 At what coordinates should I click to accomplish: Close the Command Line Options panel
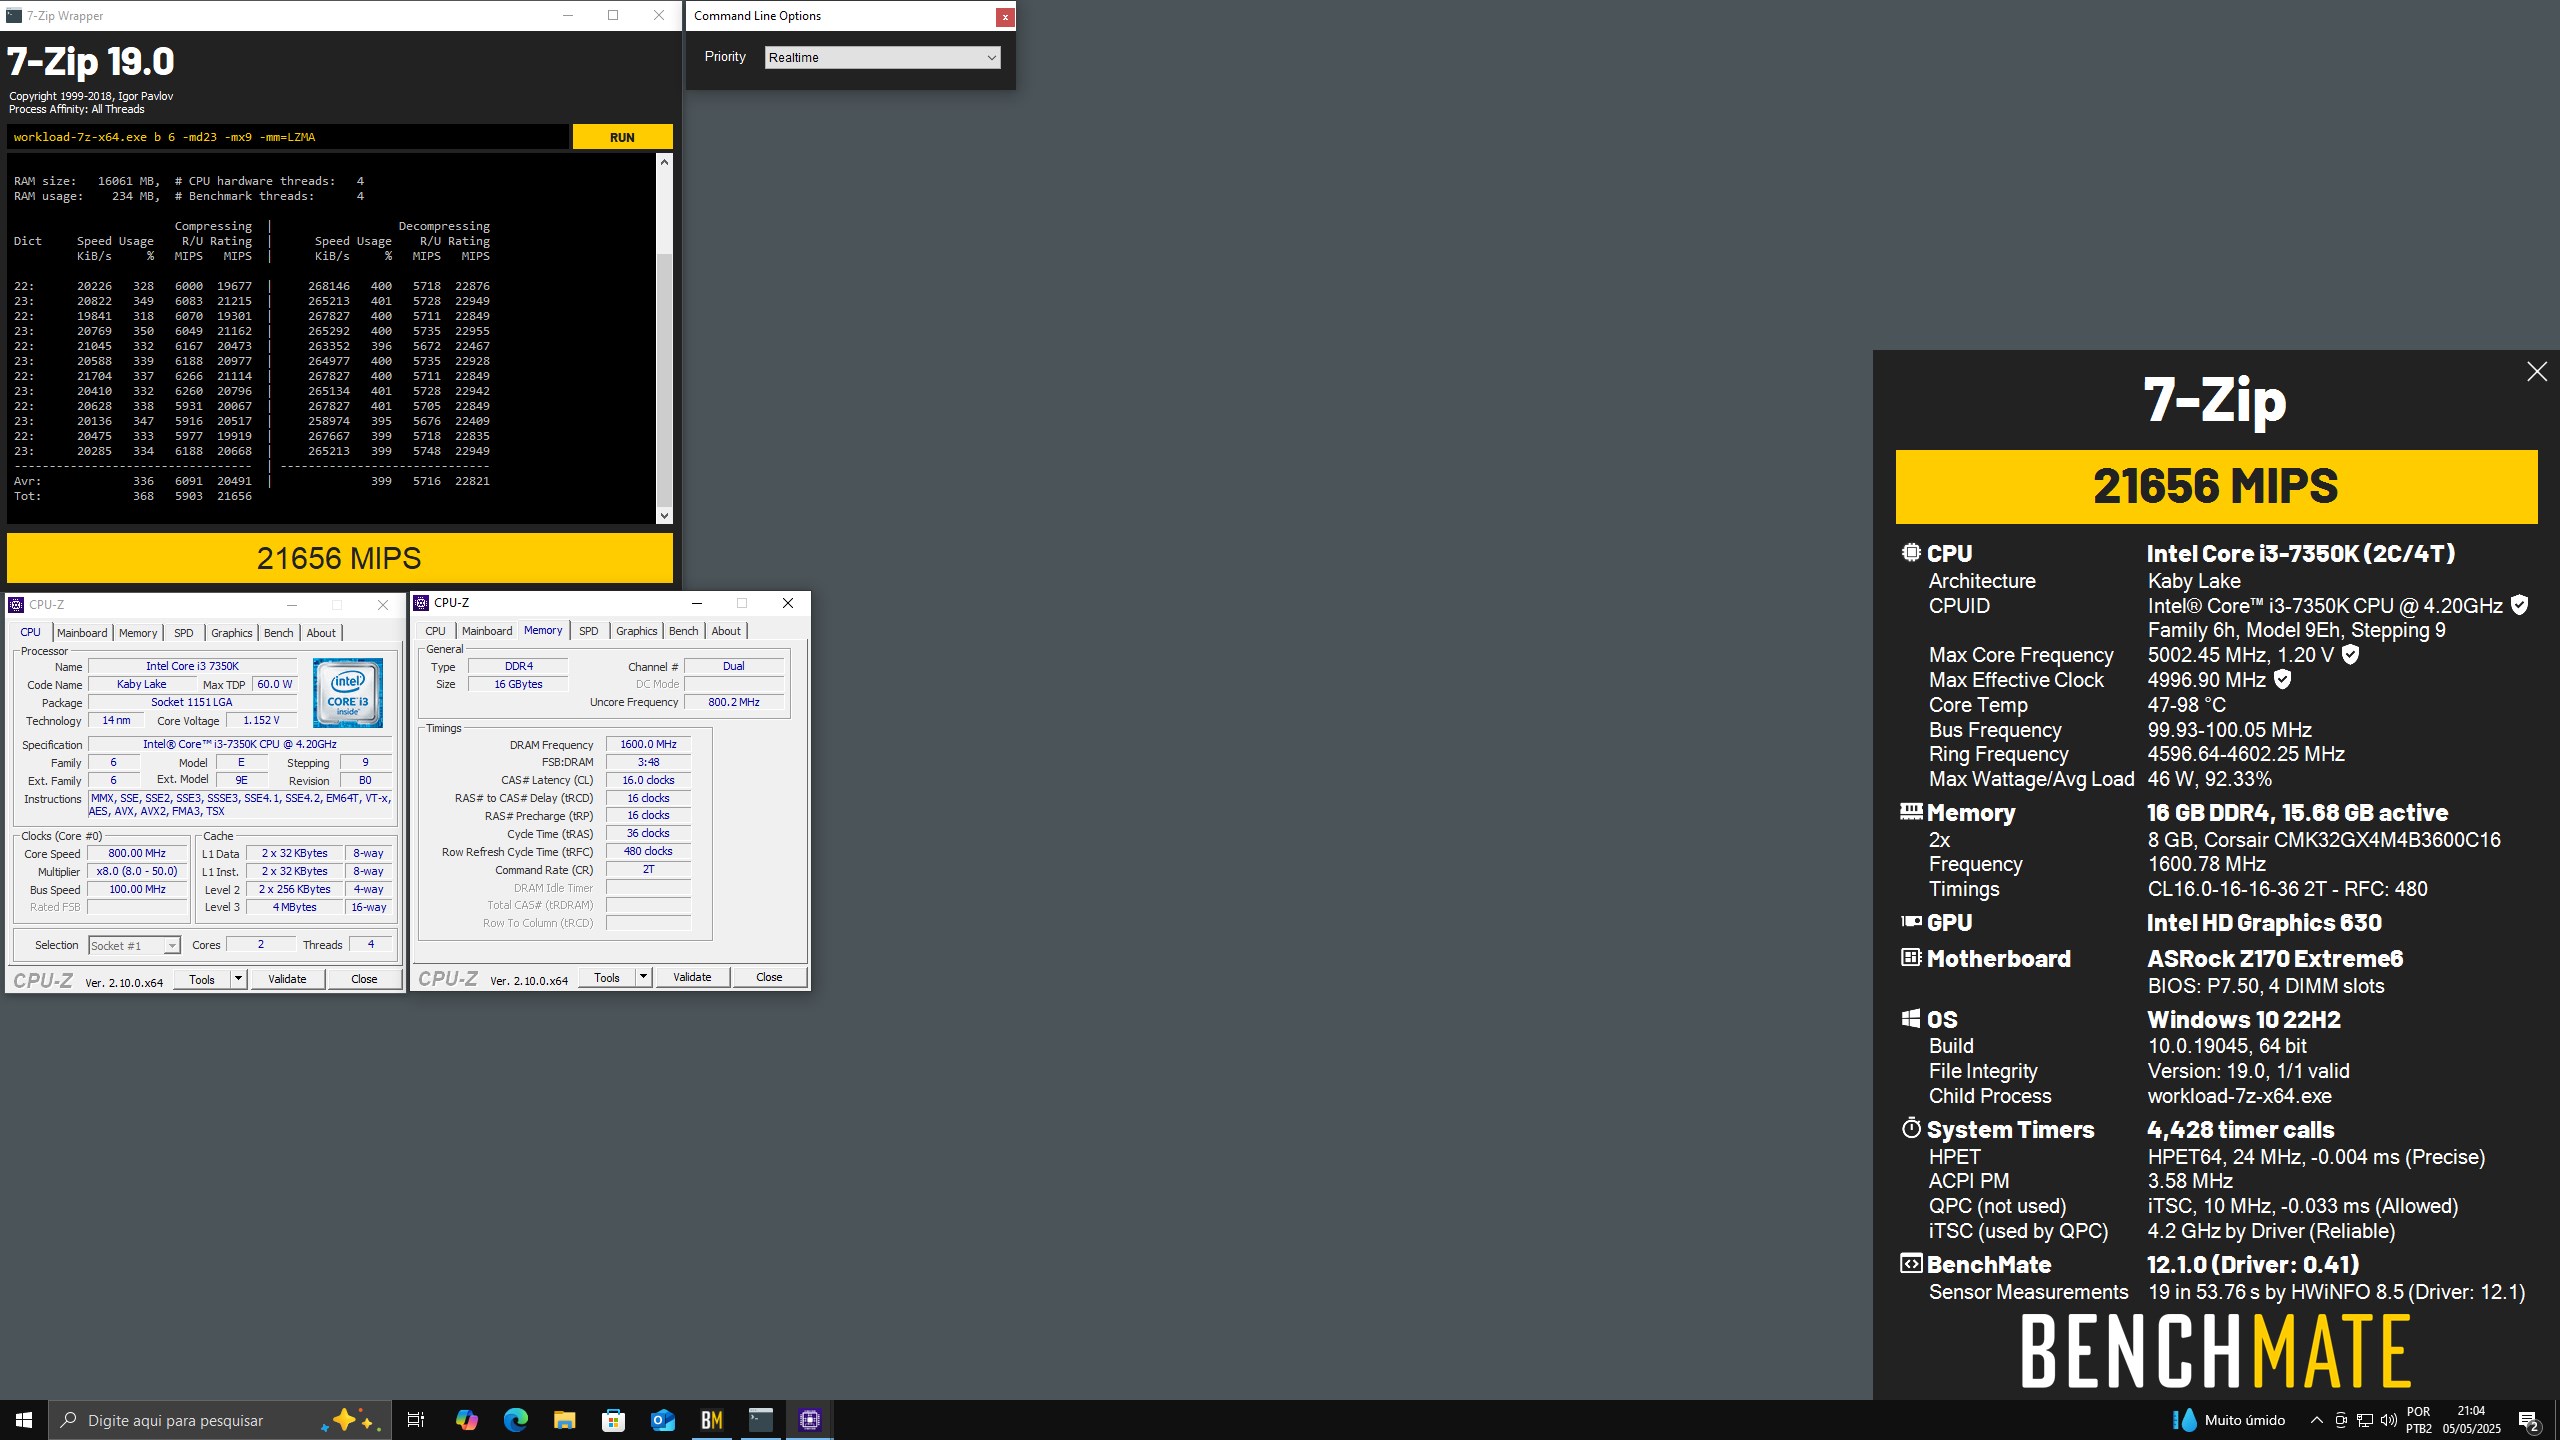[x=1005, y=17]
